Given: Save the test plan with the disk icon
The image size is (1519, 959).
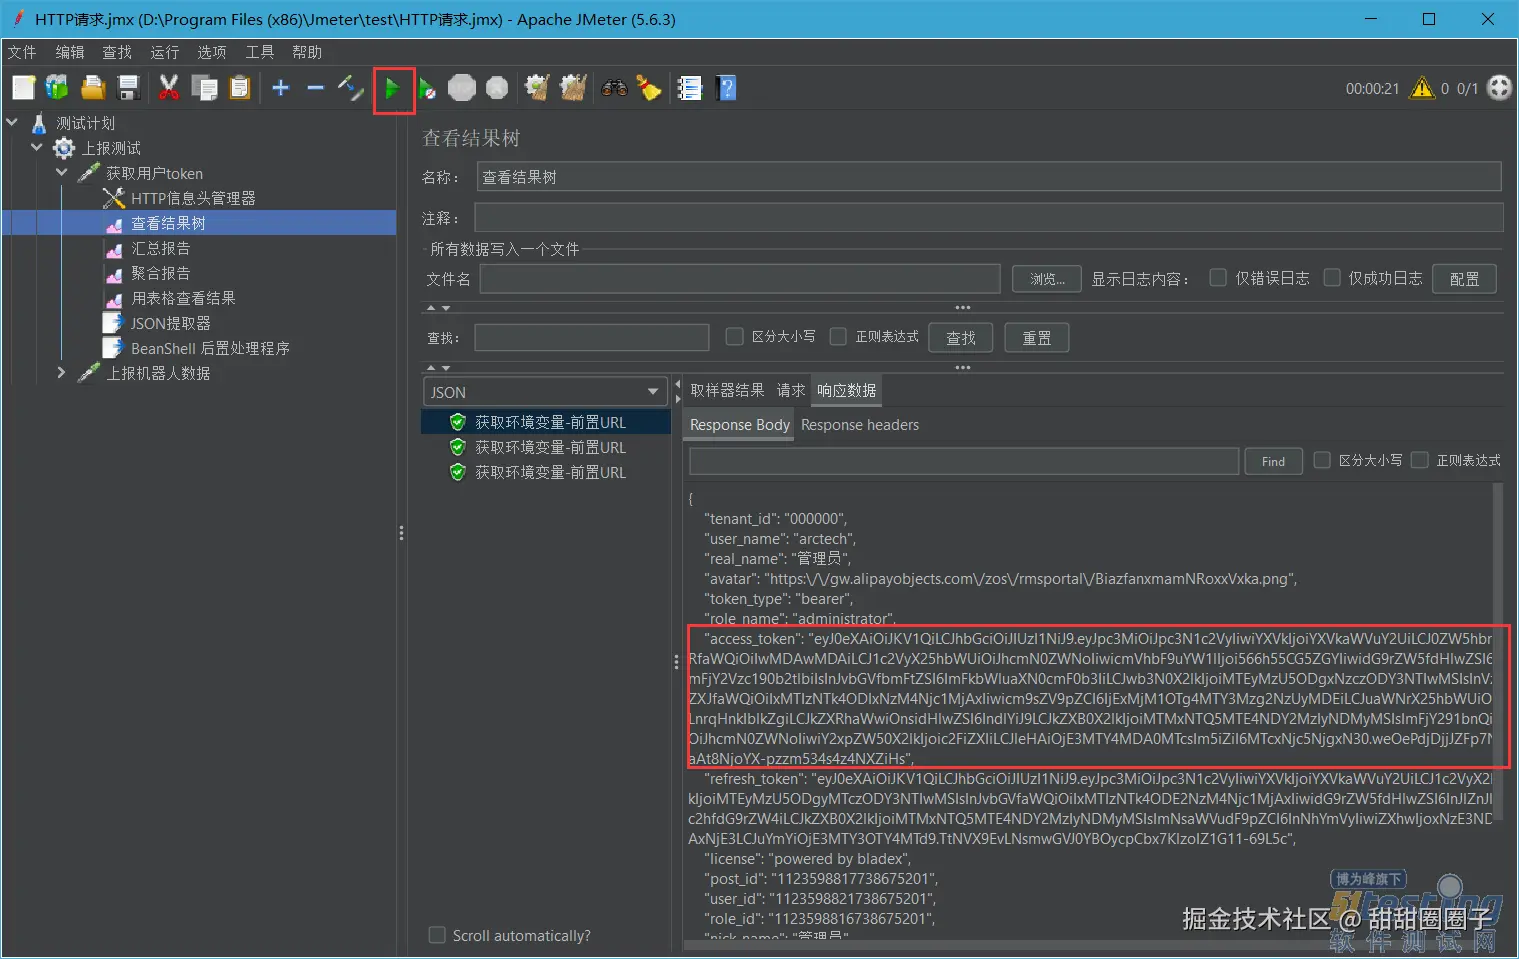Looking at the screenshot, I should point(128,88).
